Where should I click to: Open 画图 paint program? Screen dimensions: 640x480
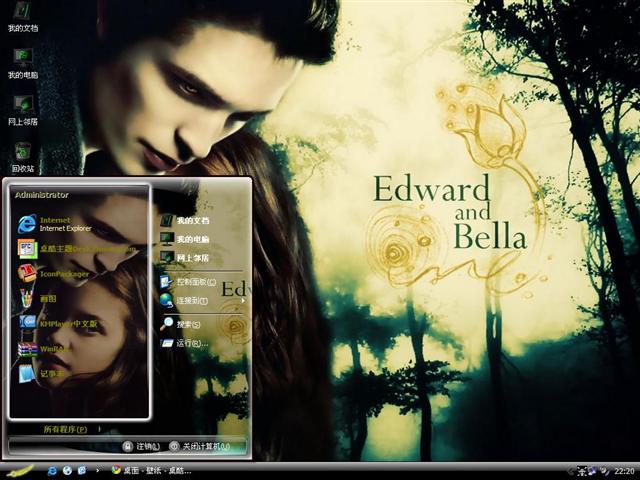[38, 299]
